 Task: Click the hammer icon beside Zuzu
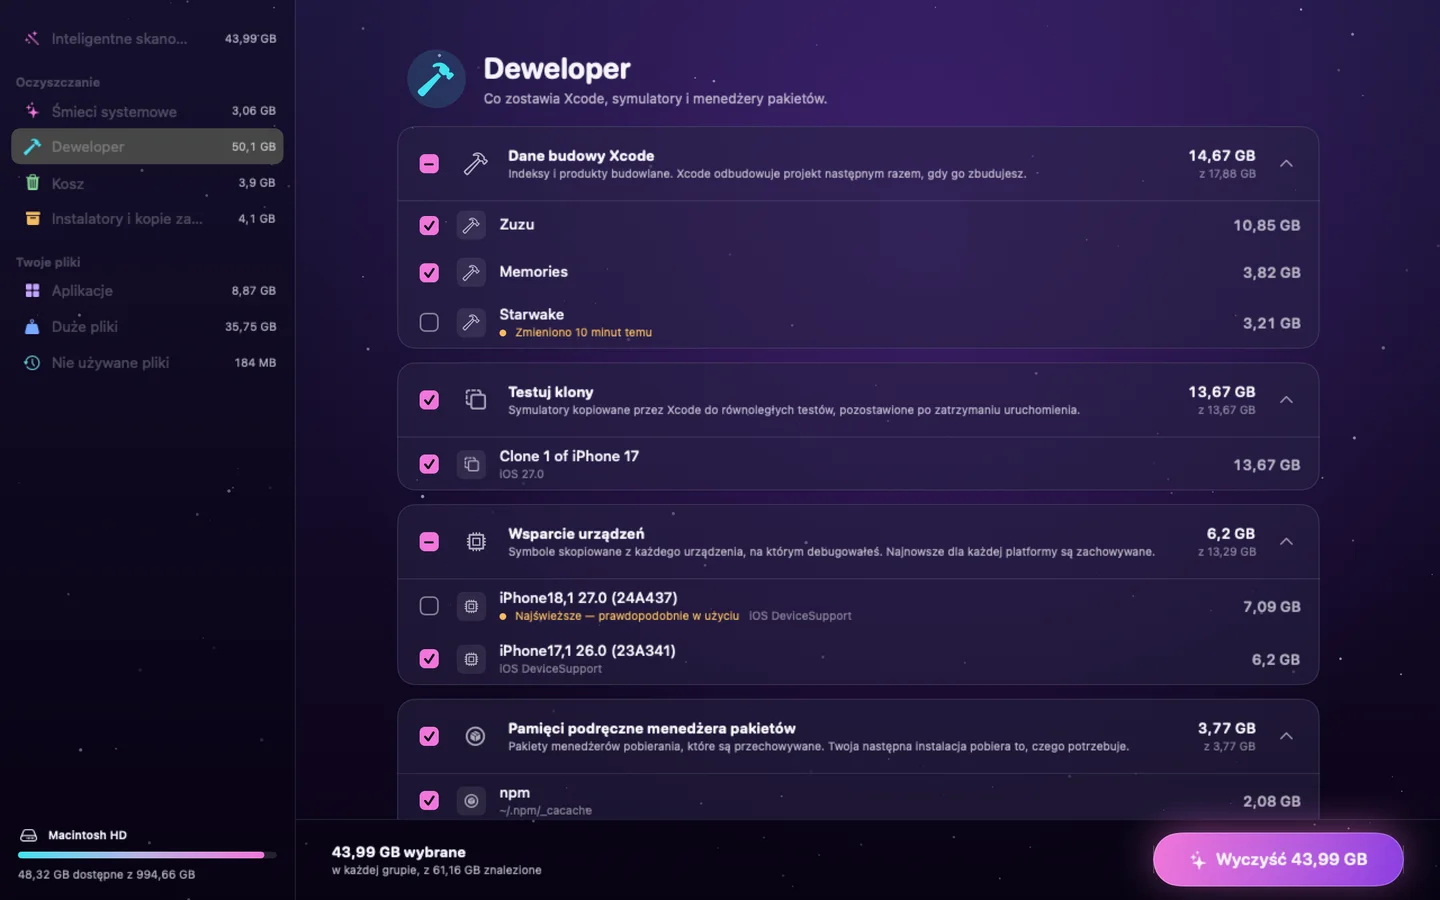point(471,225)
